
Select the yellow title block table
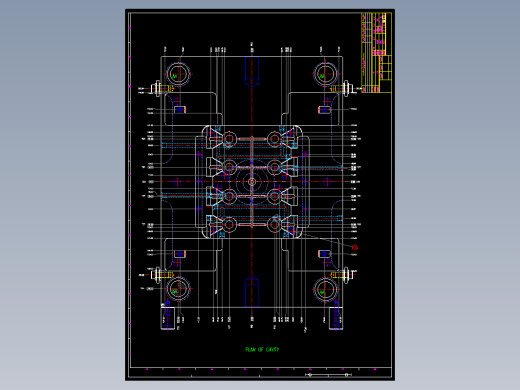click(x=376, y=53)
